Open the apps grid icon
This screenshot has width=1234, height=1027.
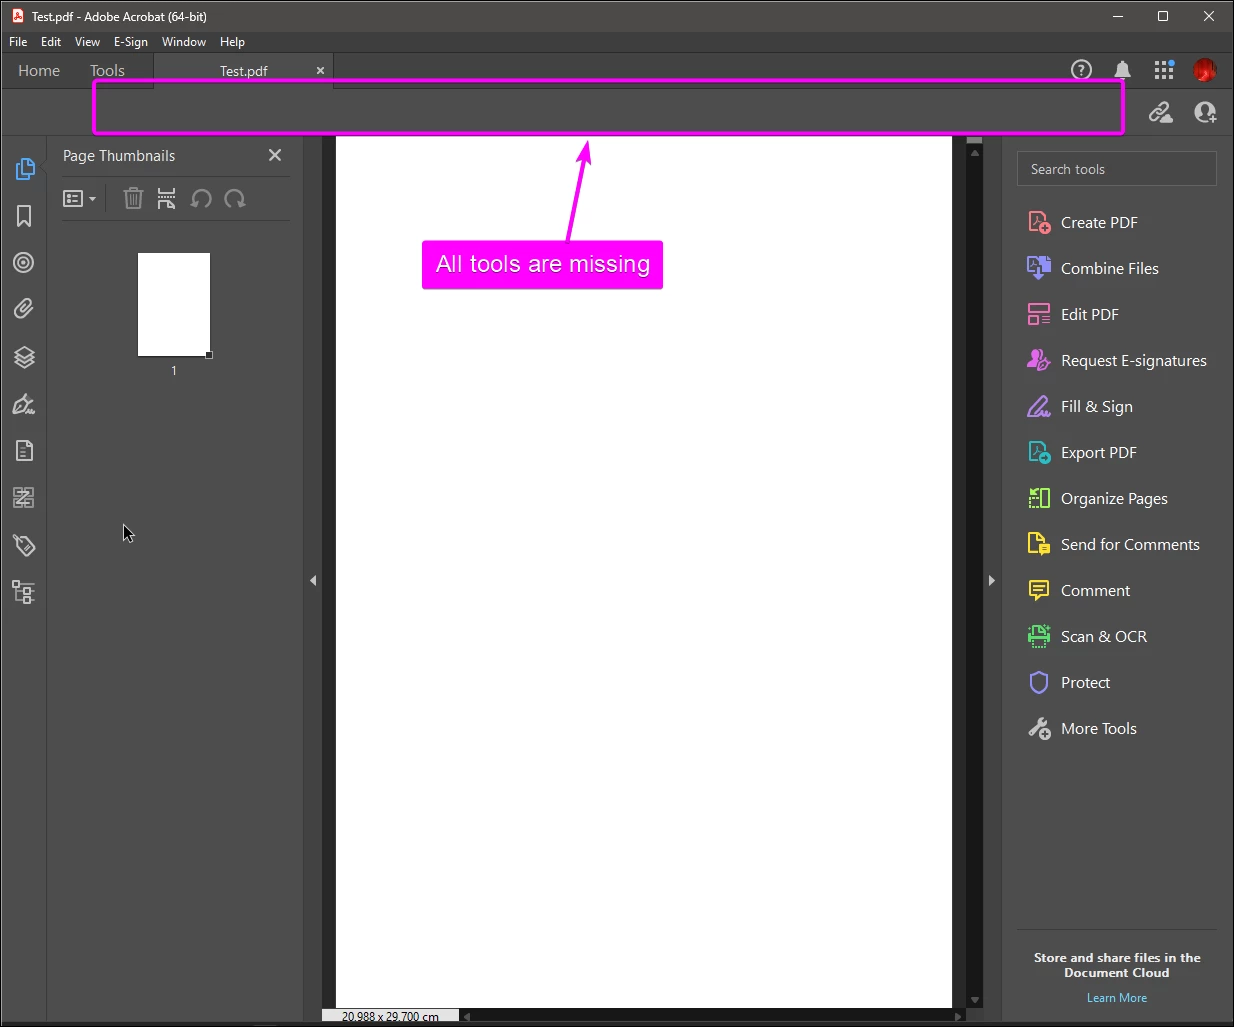tap(1164, 69)
